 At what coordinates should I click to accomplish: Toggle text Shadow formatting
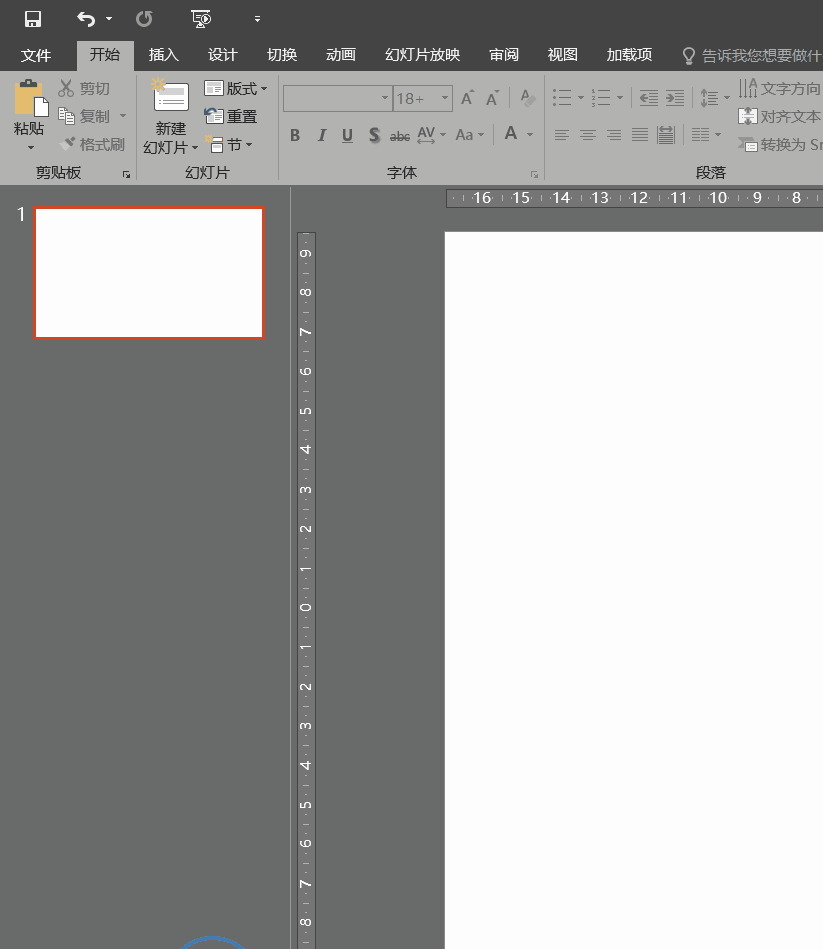pyautogui.click(x=375, y=135)
